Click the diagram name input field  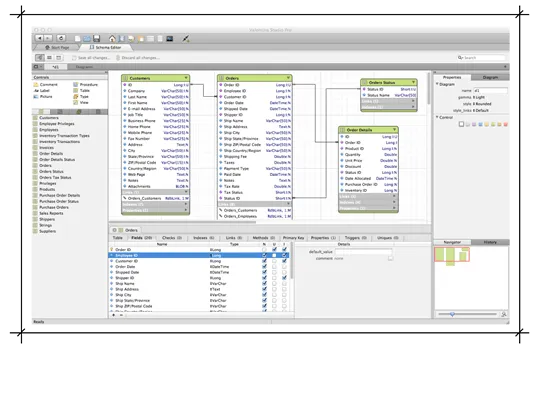tap(490, 91)
